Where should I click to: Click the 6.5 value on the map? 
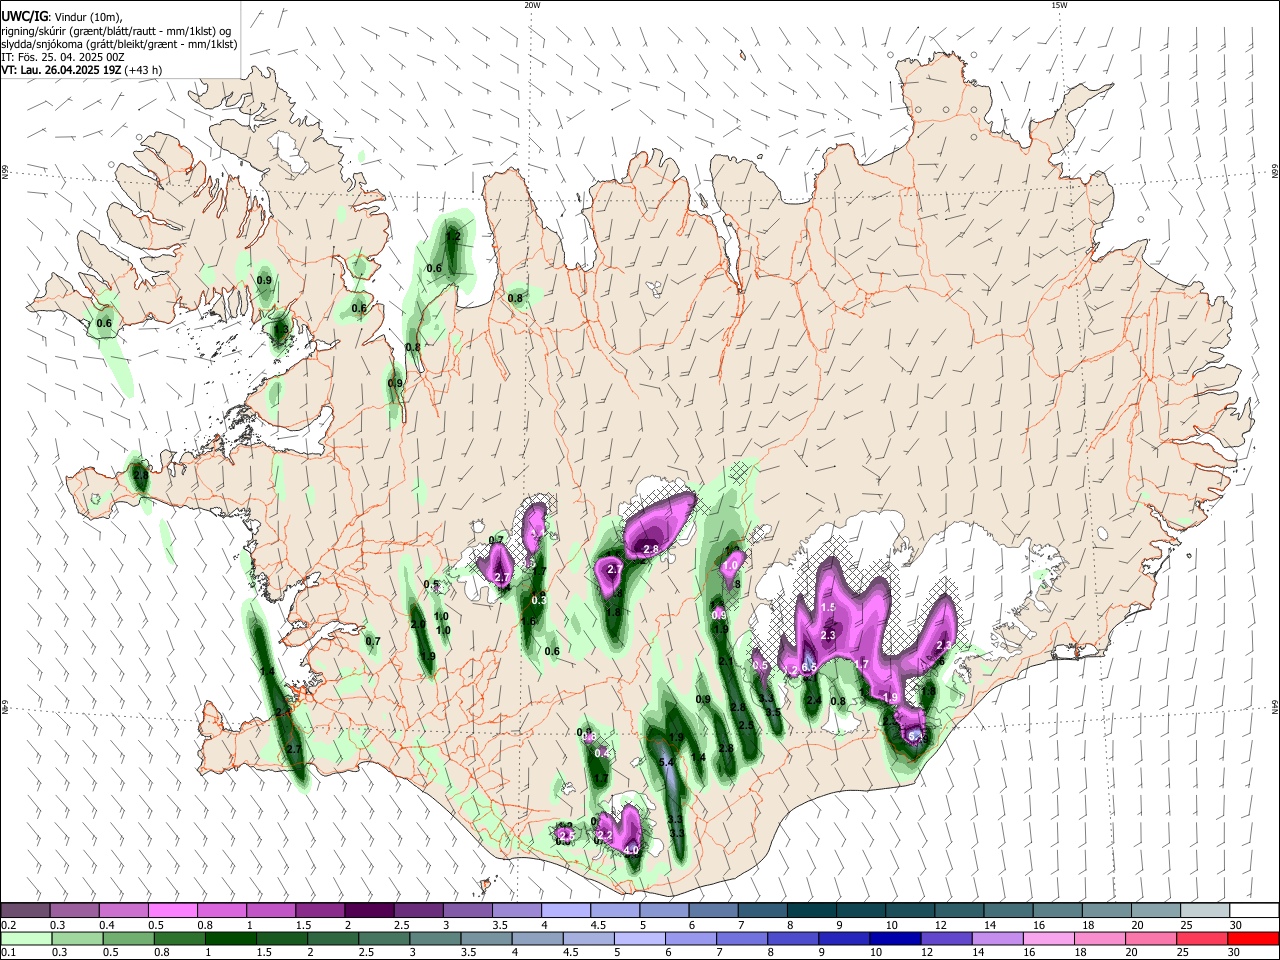coord(809,667)
